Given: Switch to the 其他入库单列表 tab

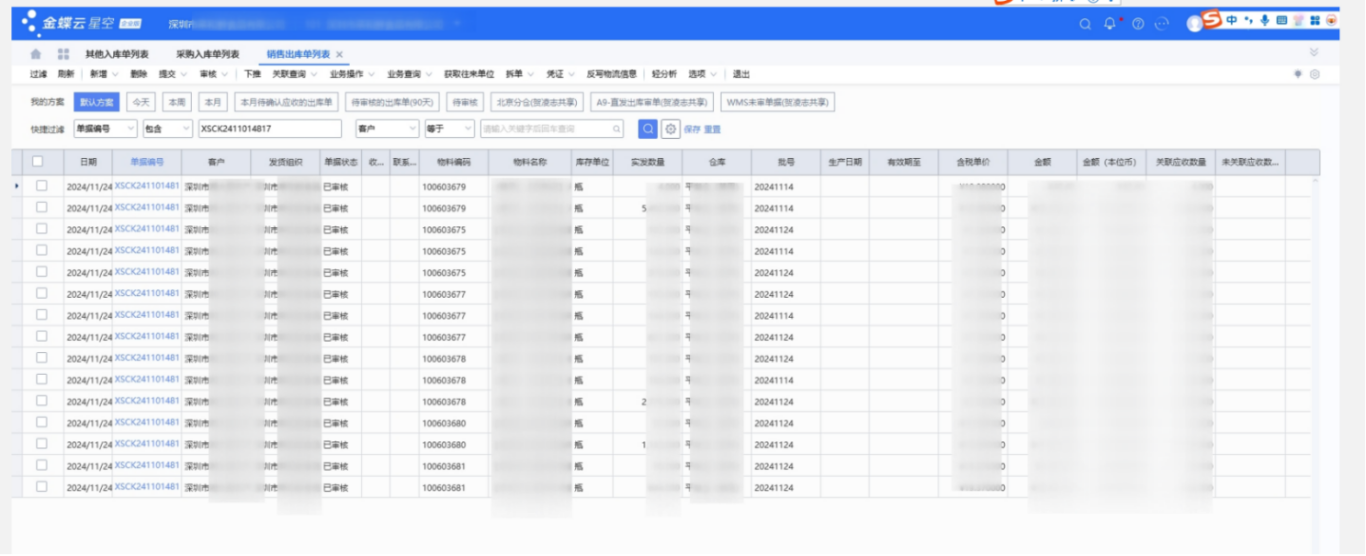Looking at the screenshot, I should click(x=117, y=54).
